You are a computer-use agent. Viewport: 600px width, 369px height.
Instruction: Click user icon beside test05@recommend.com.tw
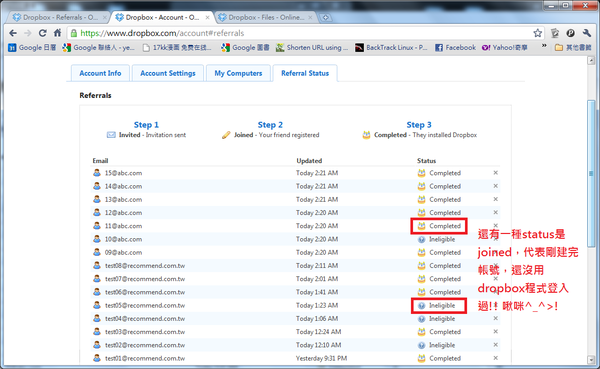click(x=97, y=305)
